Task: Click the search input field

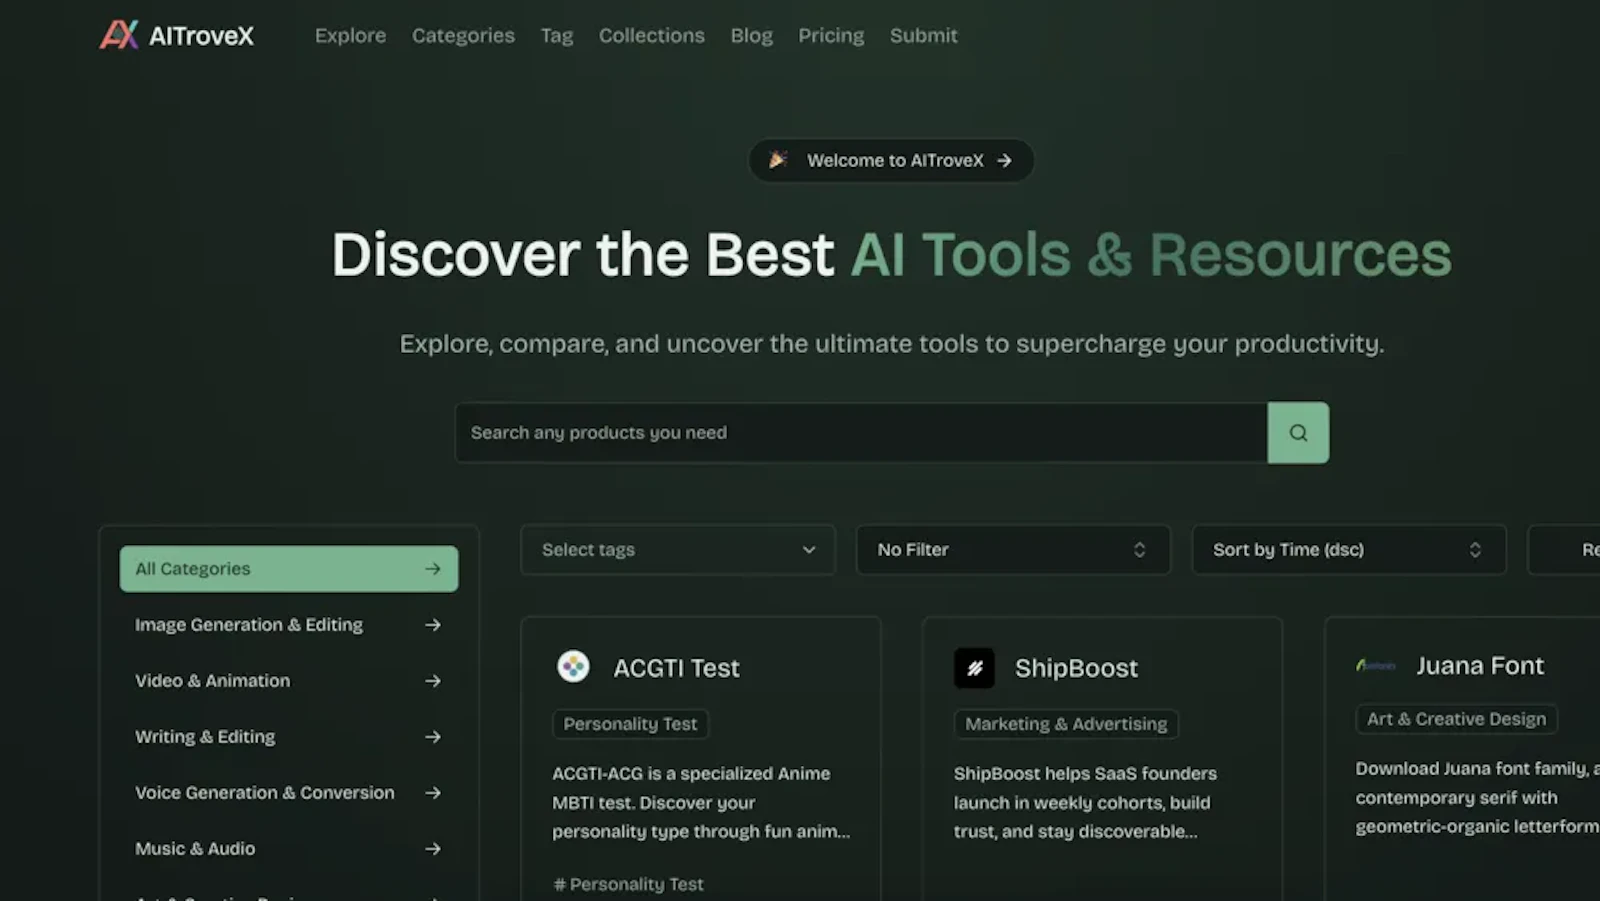Action: [x=860, y=432]
